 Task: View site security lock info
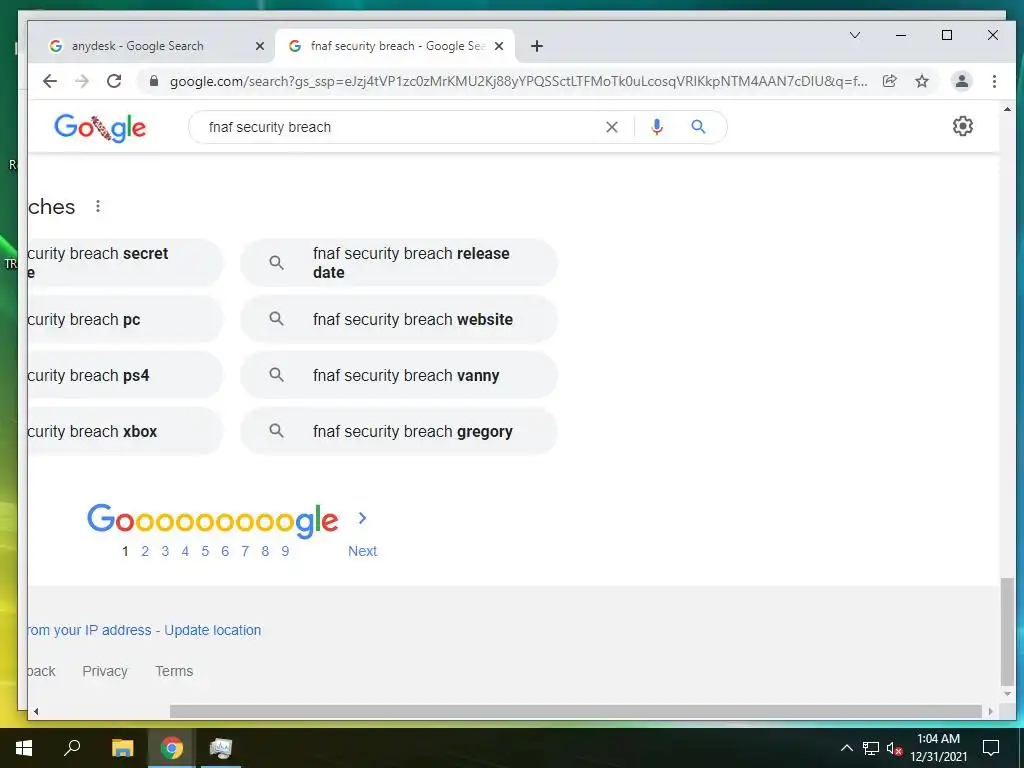154,81
